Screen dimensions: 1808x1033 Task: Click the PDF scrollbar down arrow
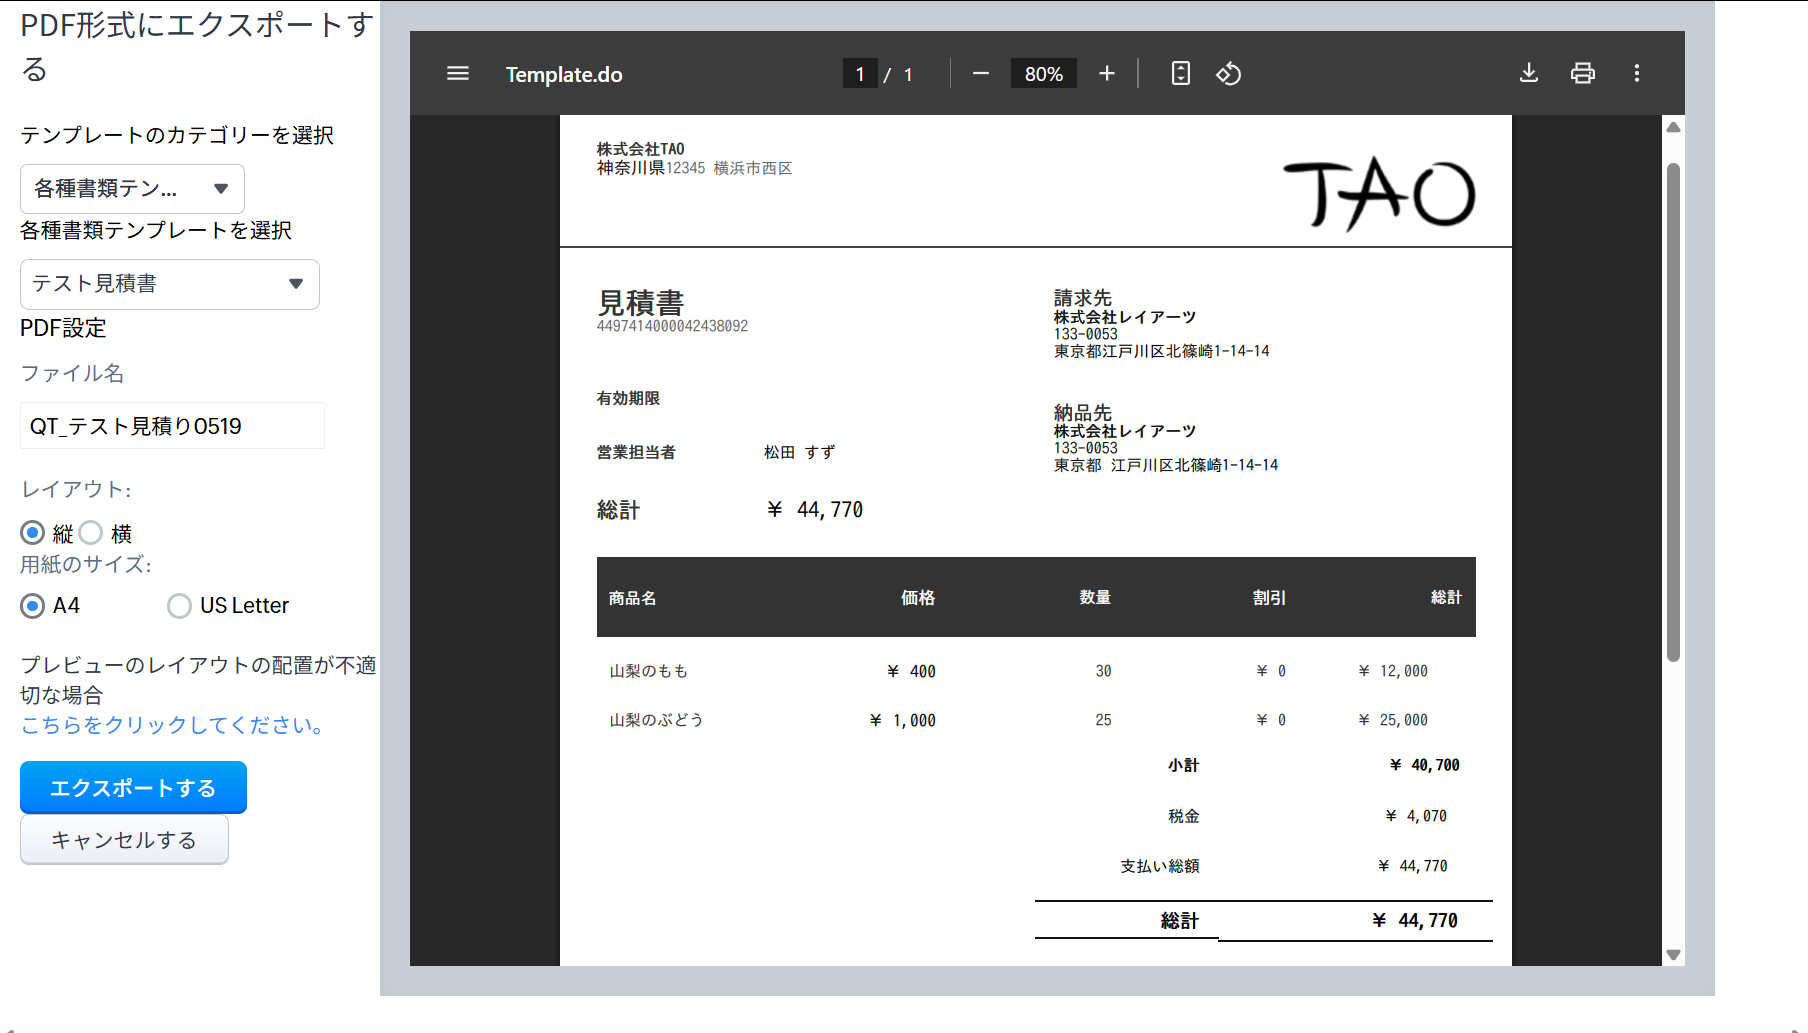[1673, 955]
